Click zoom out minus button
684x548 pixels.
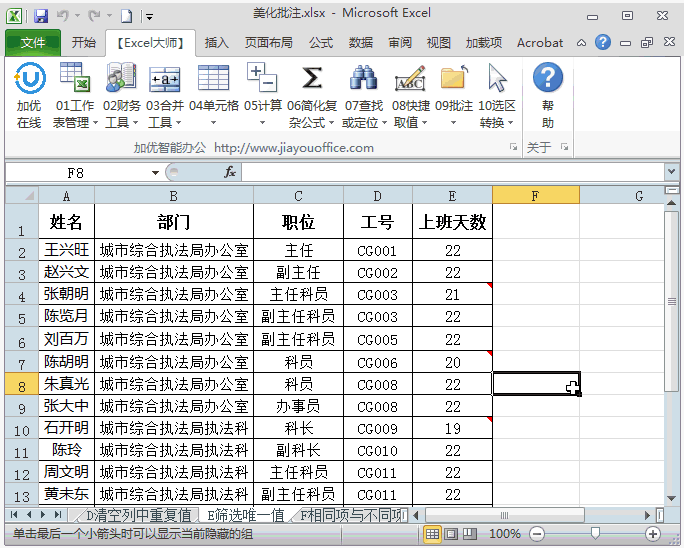click(x=537, y=534)
